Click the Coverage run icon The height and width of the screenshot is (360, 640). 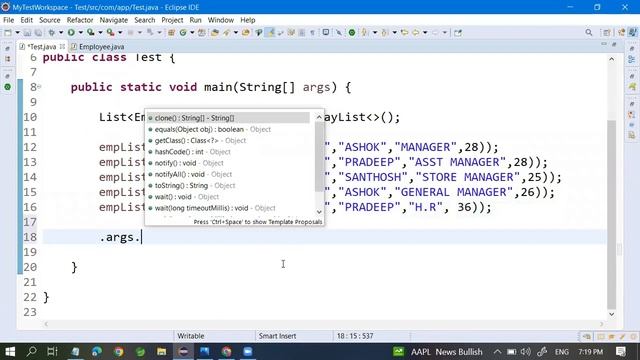point(91,33)
